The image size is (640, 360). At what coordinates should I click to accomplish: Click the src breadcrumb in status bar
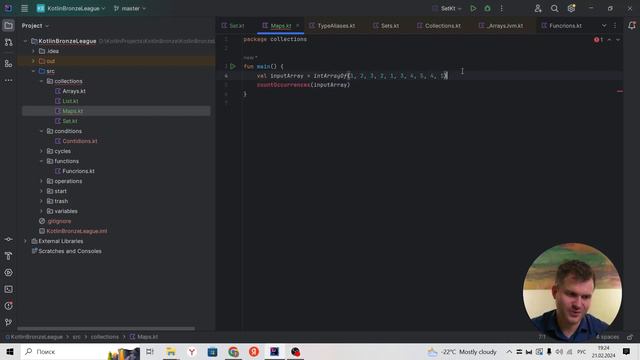coord(76,337)
